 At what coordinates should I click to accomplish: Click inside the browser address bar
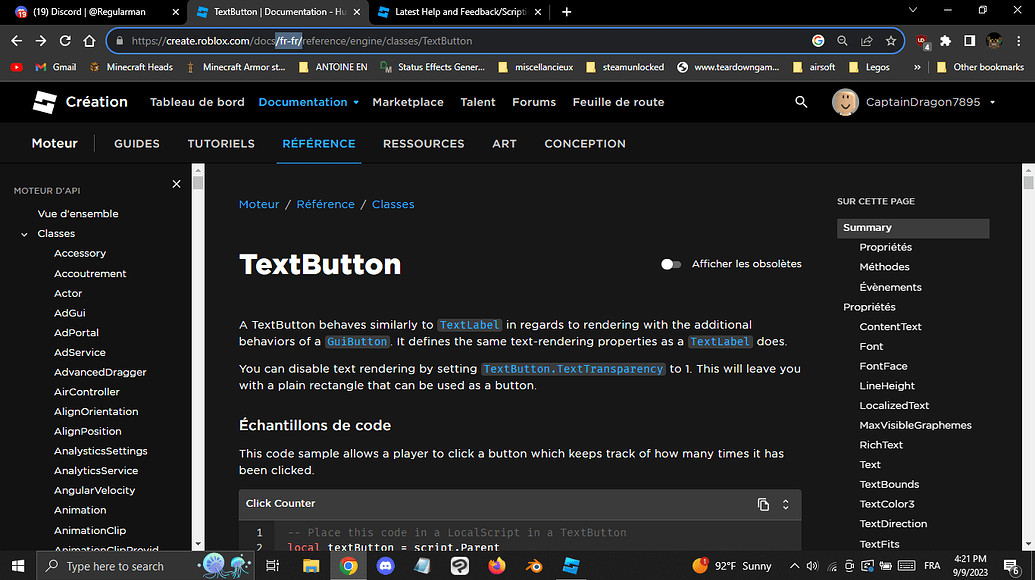click(400, 41)
